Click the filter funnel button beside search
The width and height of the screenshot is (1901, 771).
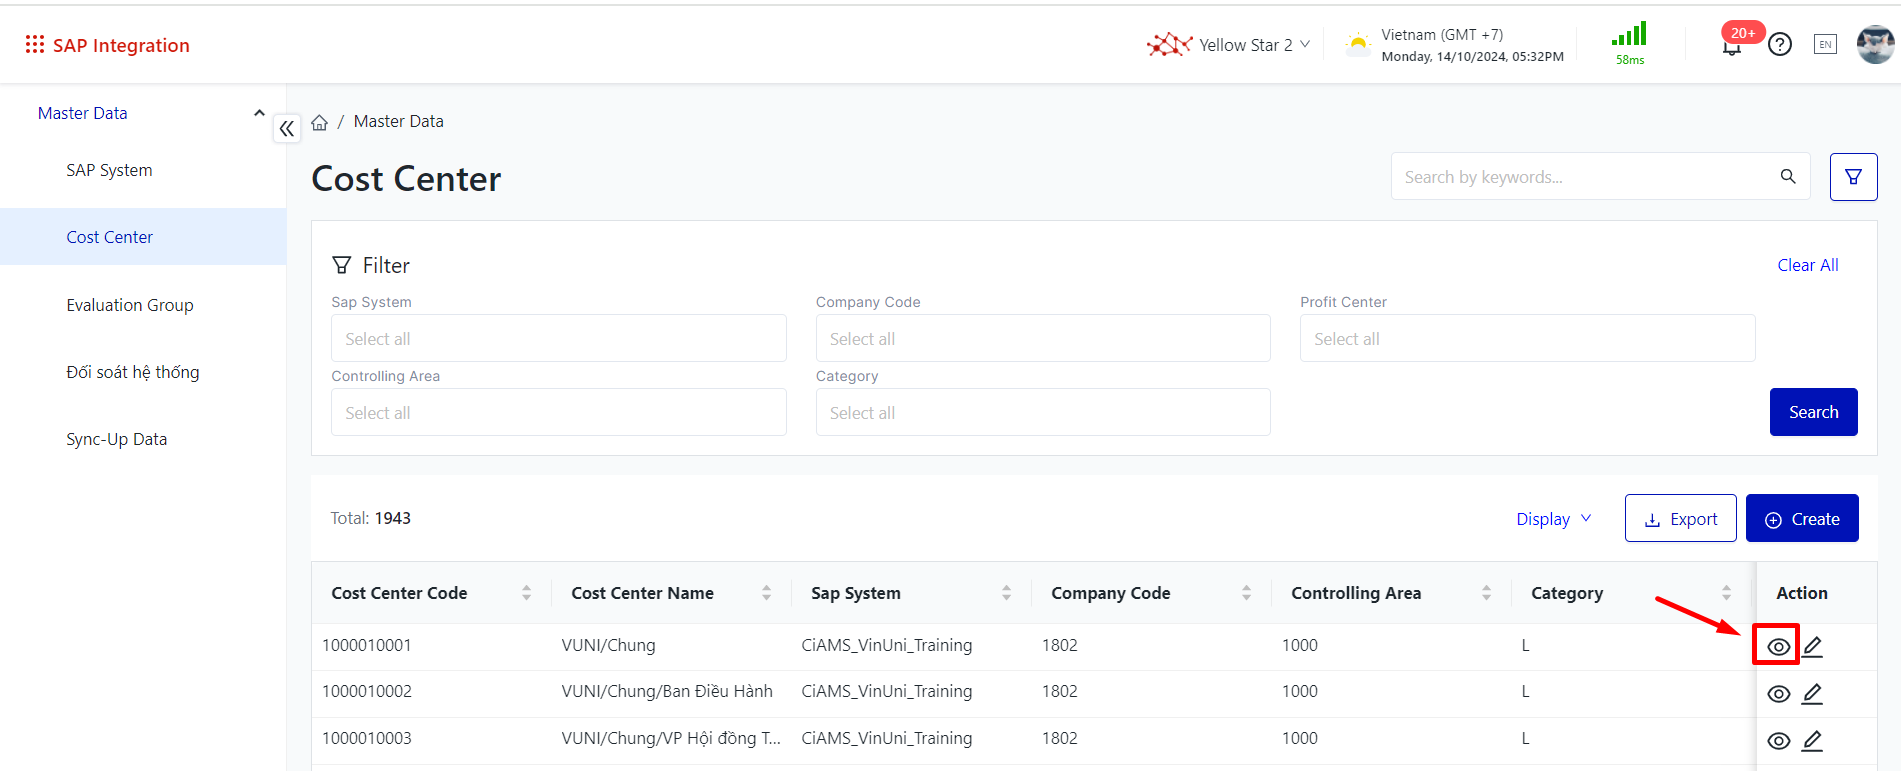click(x=1853, y=177)
